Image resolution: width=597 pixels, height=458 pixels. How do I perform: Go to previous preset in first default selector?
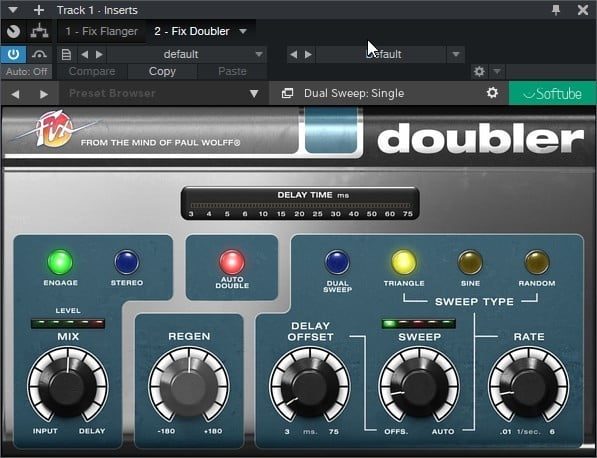tap(85, 54)
